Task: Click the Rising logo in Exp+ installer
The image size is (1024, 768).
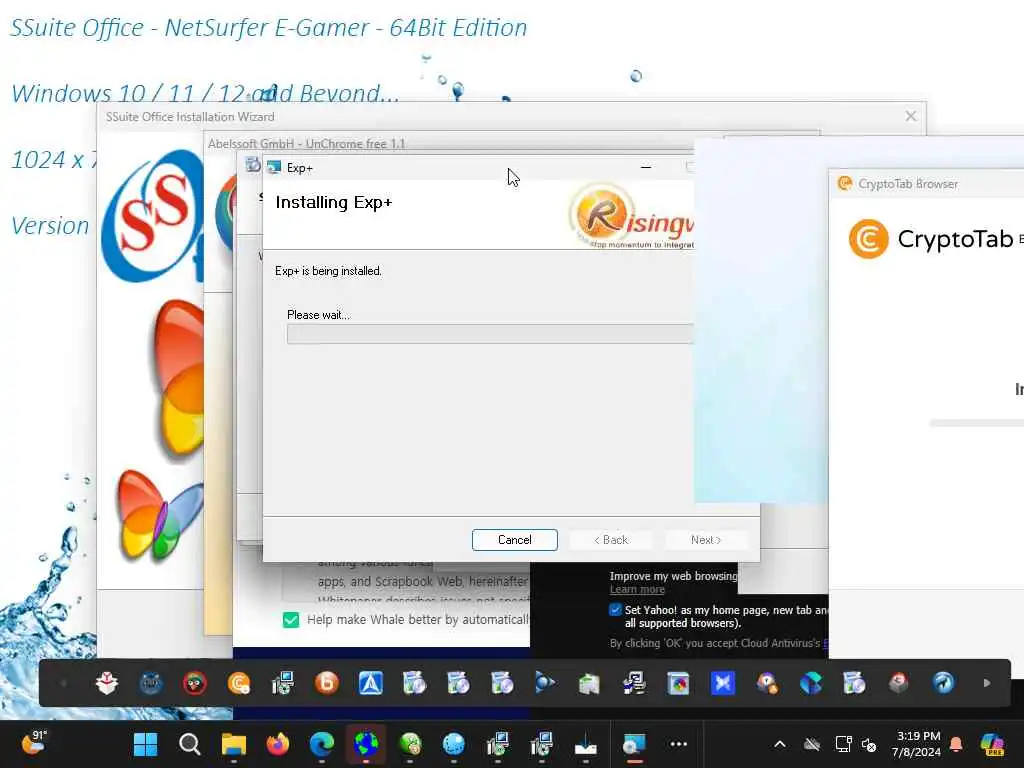Action: 630,217
